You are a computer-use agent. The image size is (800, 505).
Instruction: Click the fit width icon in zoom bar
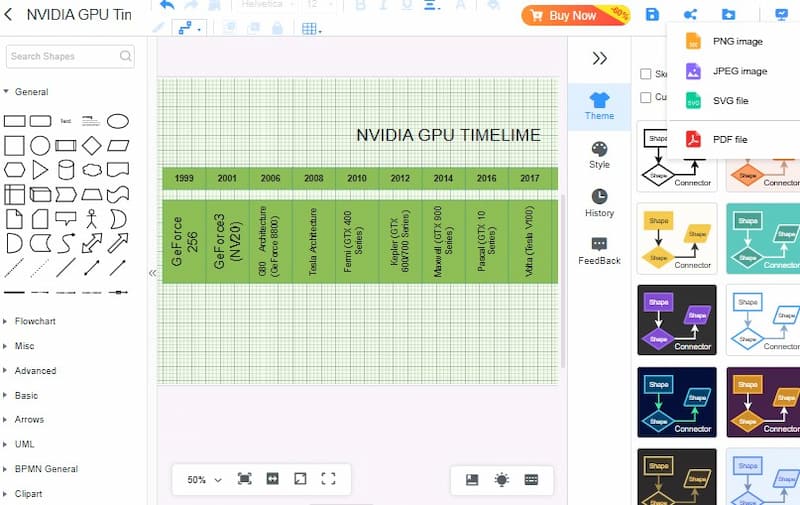pyautogui.click(x=272, y=478)
